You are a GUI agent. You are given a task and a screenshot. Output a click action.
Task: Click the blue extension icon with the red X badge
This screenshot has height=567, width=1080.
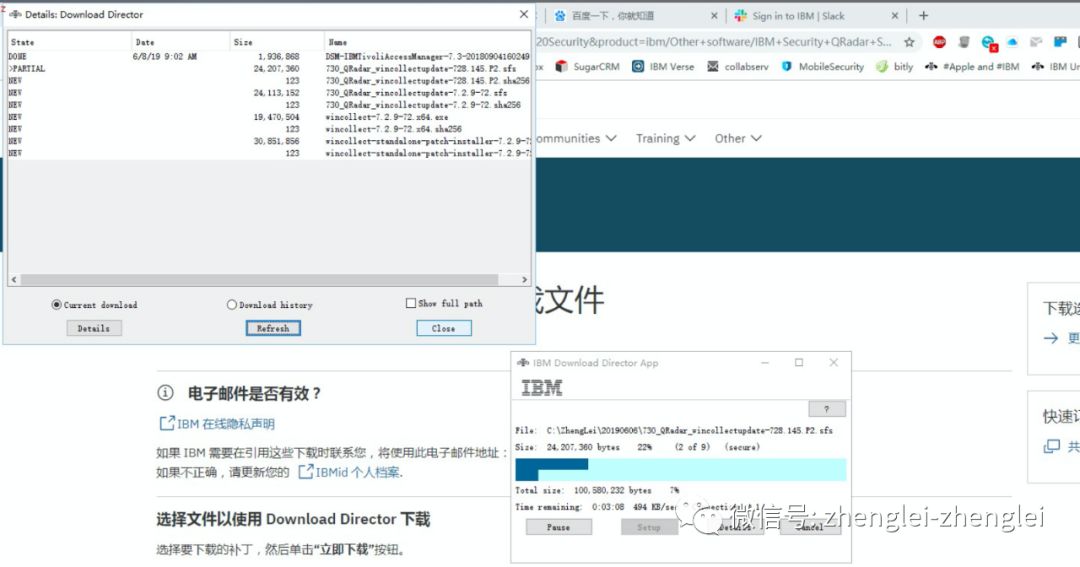(989, 43)
